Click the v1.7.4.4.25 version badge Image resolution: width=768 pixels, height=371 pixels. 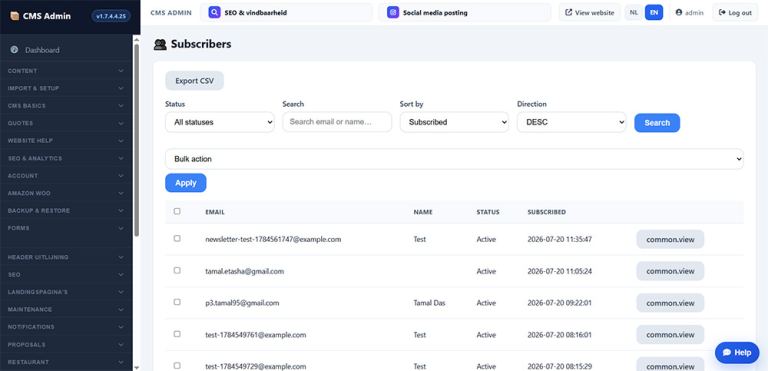(x=111, y=16)
